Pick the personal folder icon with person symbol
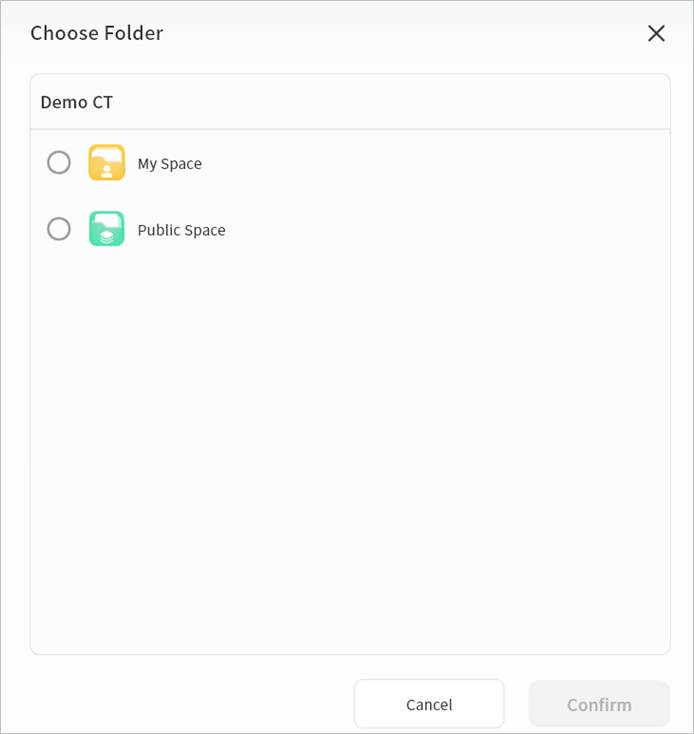Viewport: 694px width, 734px height. [x=107, y=163]
